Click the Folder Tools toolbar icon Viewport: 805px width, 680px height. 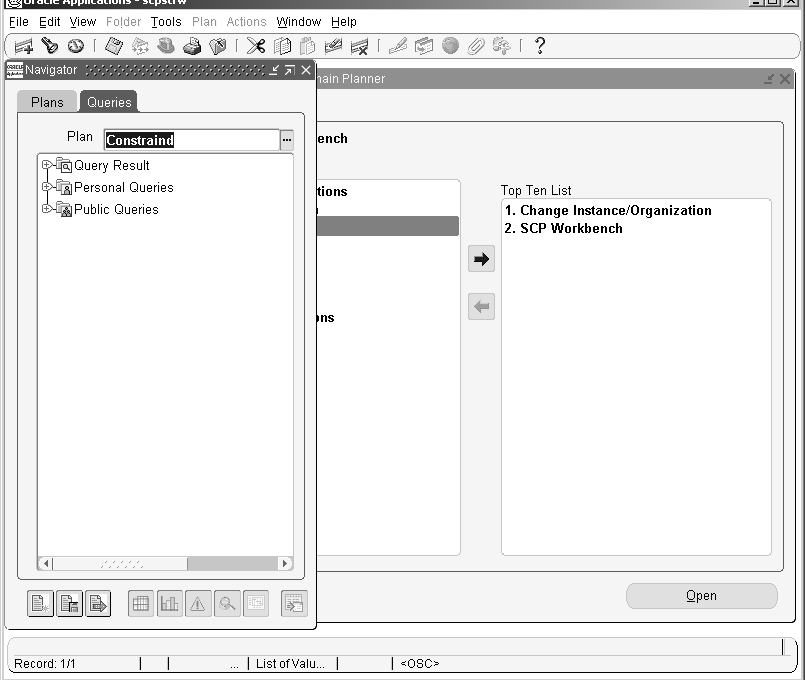coord(502,46)
